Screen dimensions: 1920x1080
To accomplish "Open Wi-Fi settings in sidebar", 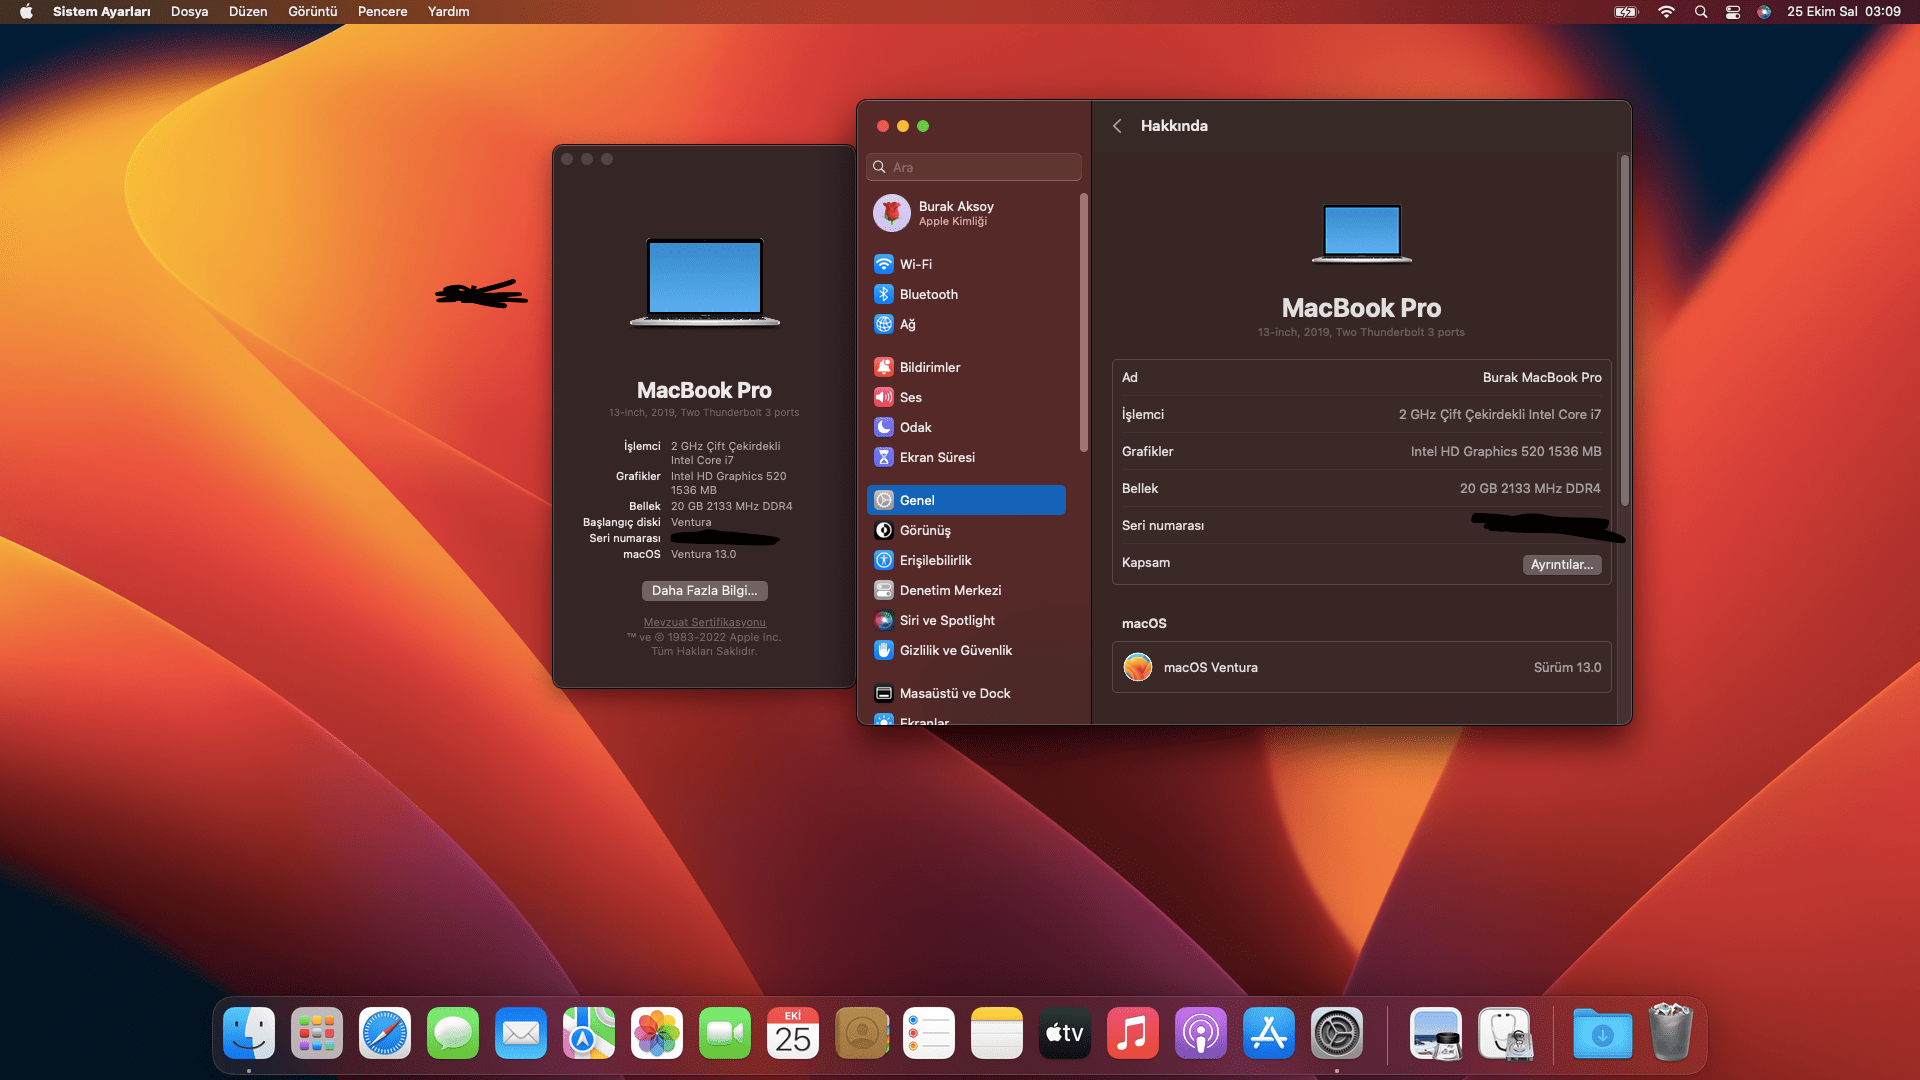I will (x=915, y=264).
